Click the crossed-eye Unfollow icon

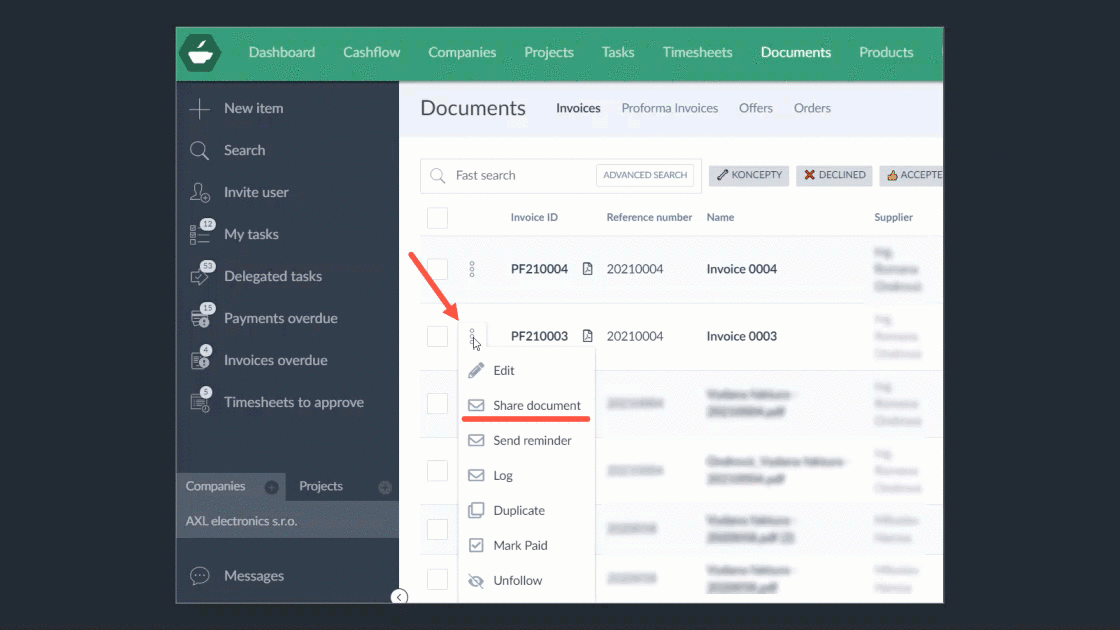[476, 581]
